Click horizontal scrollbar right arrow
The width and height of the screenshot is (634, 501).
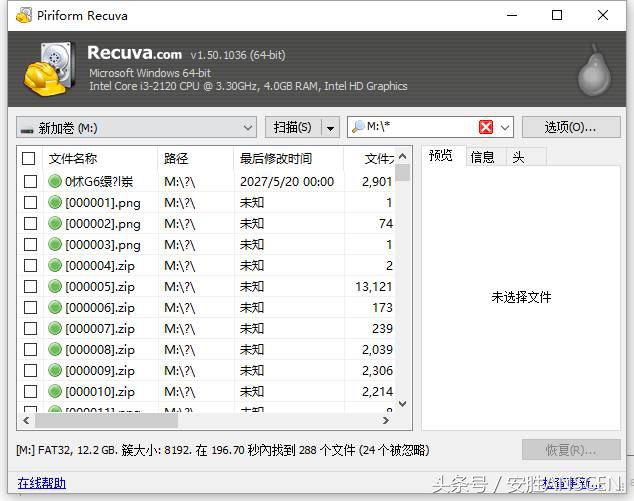(386, 421)
